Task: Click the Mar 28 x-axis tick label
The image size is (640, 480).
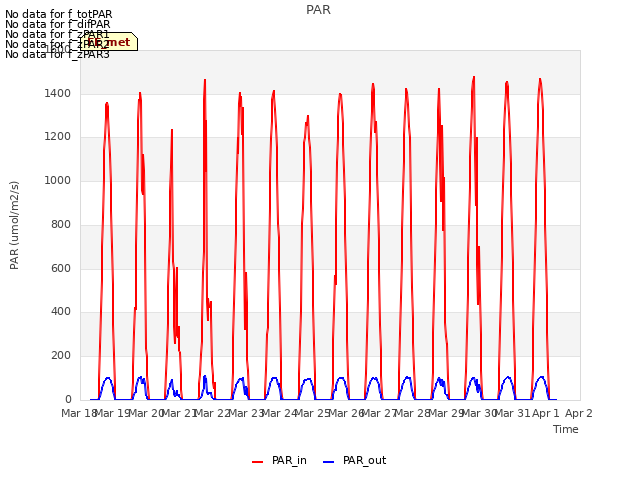Action: (413, 413)
